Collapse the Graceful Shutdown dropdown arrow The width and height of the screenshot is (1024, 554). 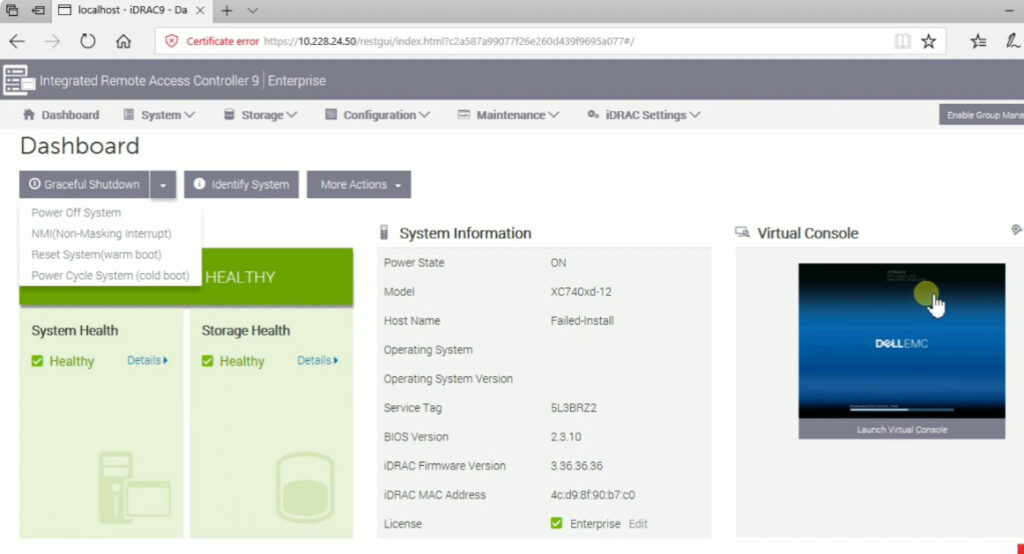tap(164, 185)
